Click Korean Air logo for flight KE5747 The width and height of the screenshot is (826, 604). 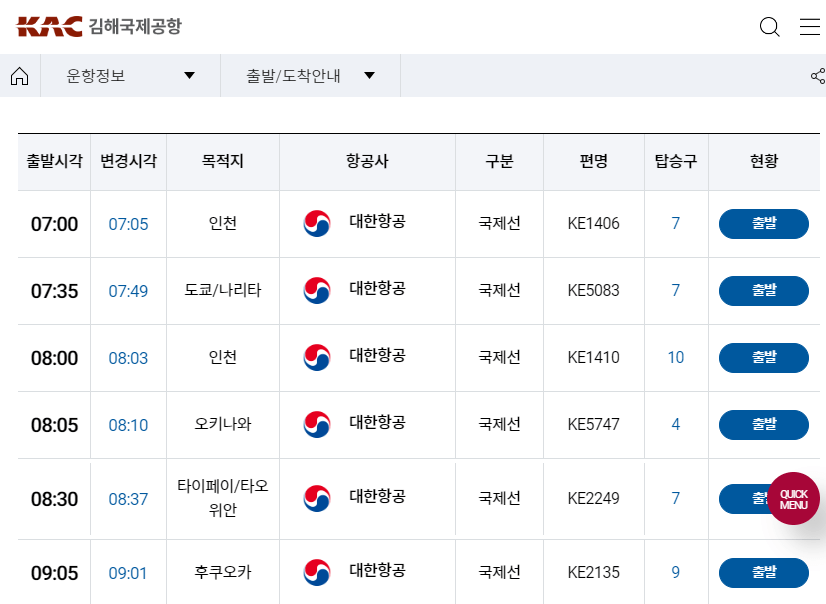[x=317, y=425]
